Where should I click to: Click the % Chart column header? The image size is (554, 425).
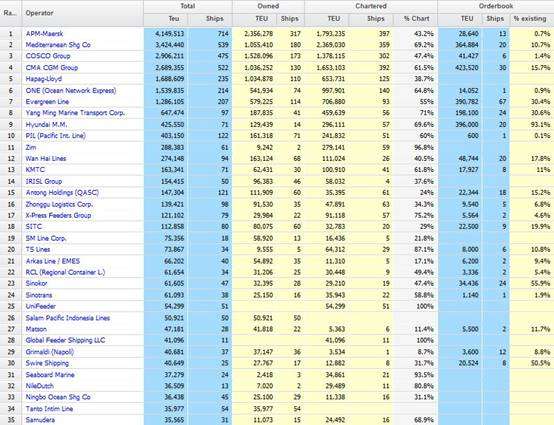[416, 19]
